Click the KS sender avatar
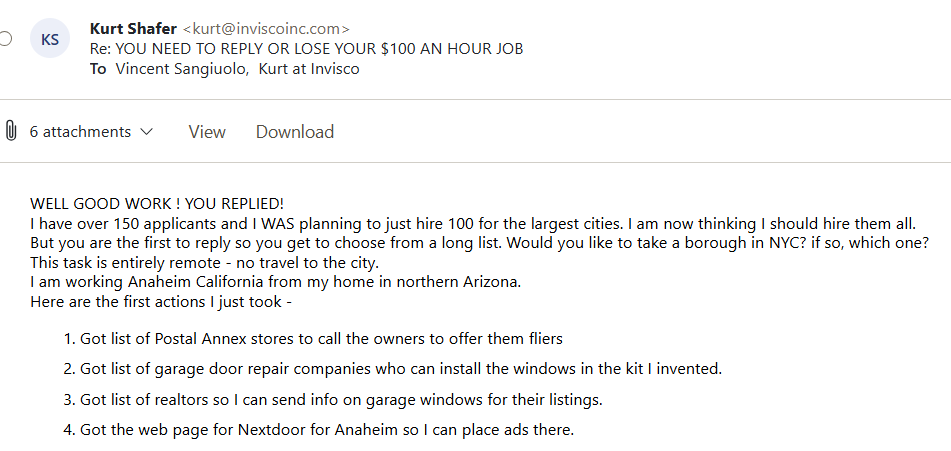Screen dimensions: 951x451 point(49,39)
